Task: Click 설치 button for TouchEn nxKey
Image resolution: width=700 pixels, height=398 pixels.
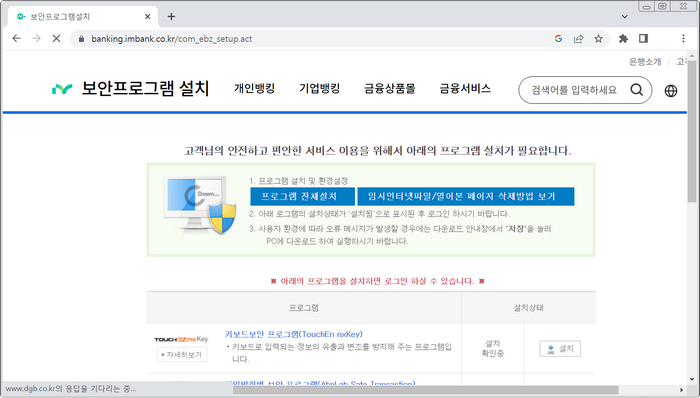Action: pos(560,348)
